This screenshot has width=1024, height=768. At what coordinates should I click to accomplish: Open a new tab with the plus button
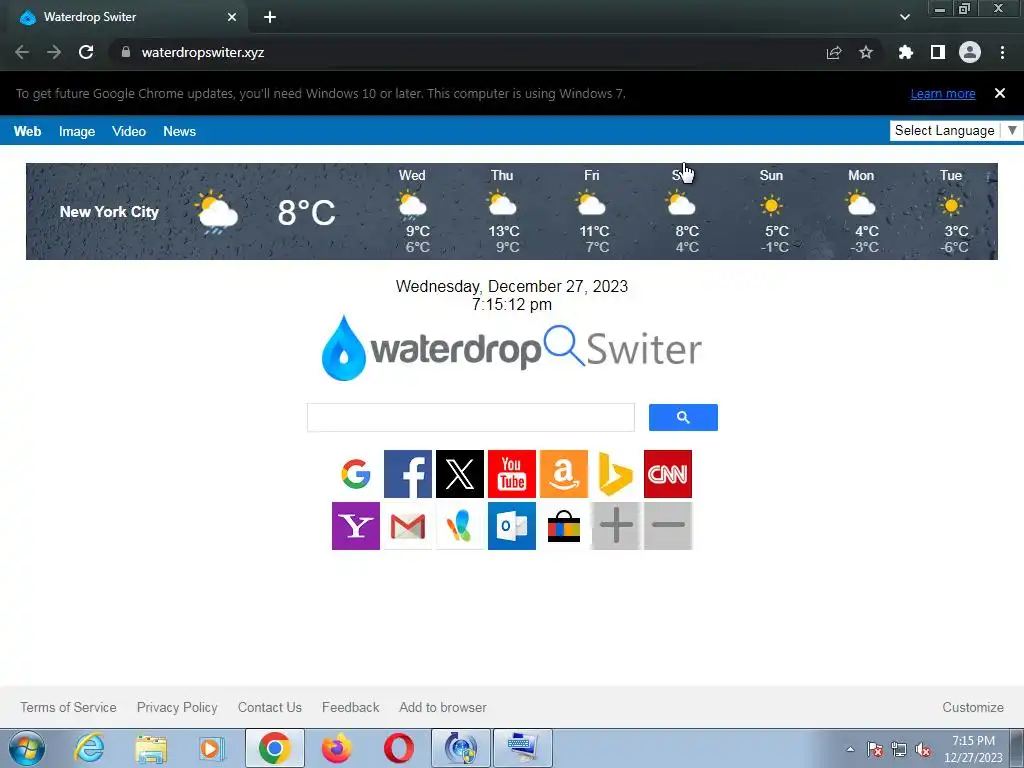coord(270,17)
